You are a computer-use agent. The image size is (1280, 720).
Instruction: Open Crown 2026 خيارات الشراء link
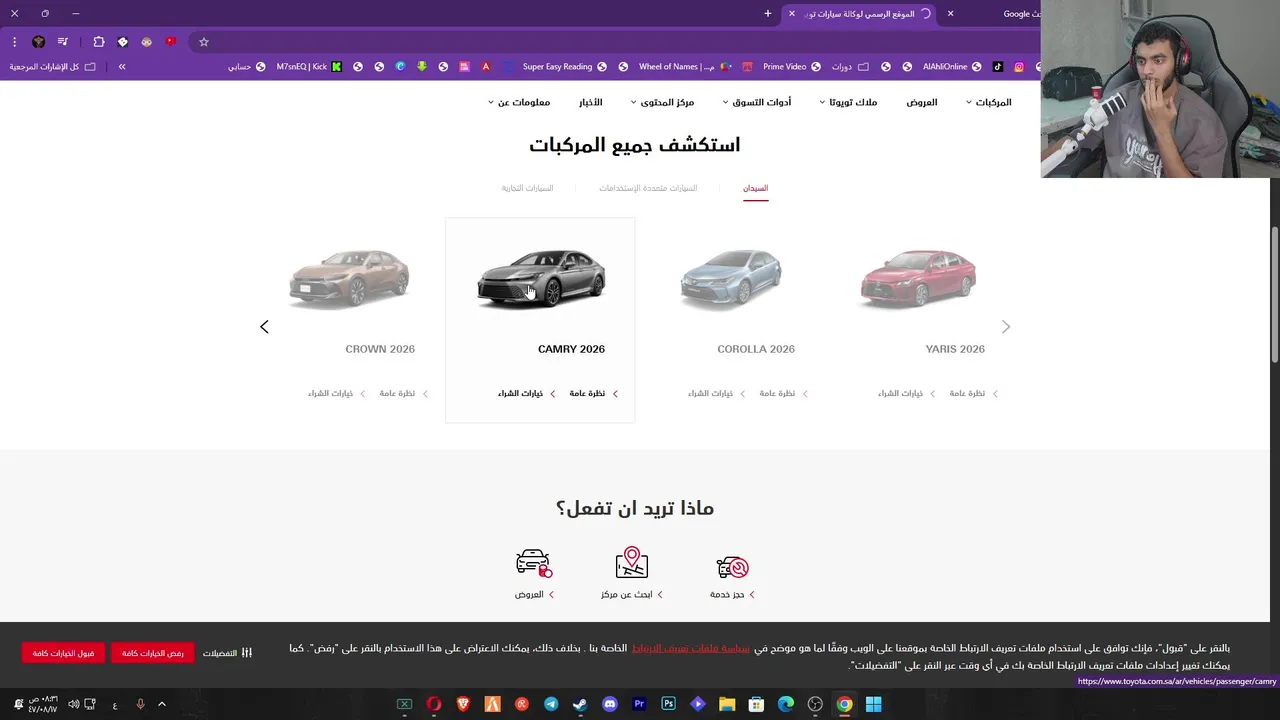tap(336, 394)
